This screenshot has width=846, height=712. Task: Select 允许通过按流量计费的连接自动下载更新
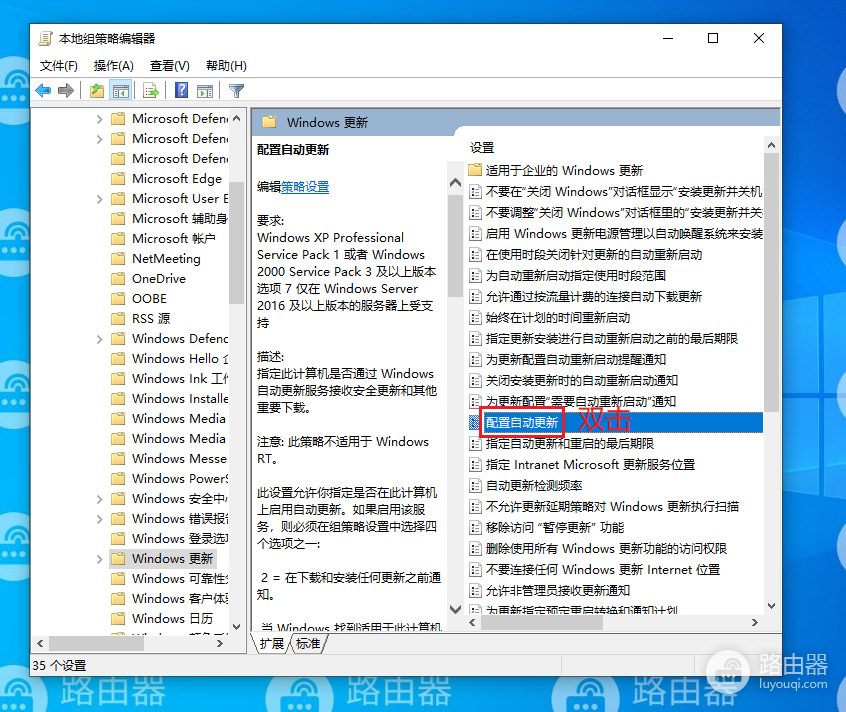[593, 297]
